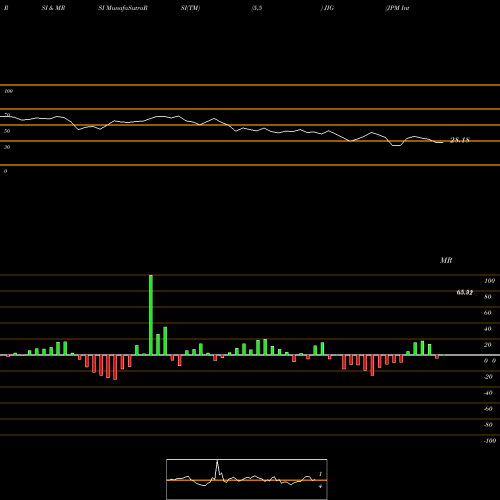Click the current RSI value 28.18
Viewport: 500px width, 500px height.
click(x=460, y=140)
